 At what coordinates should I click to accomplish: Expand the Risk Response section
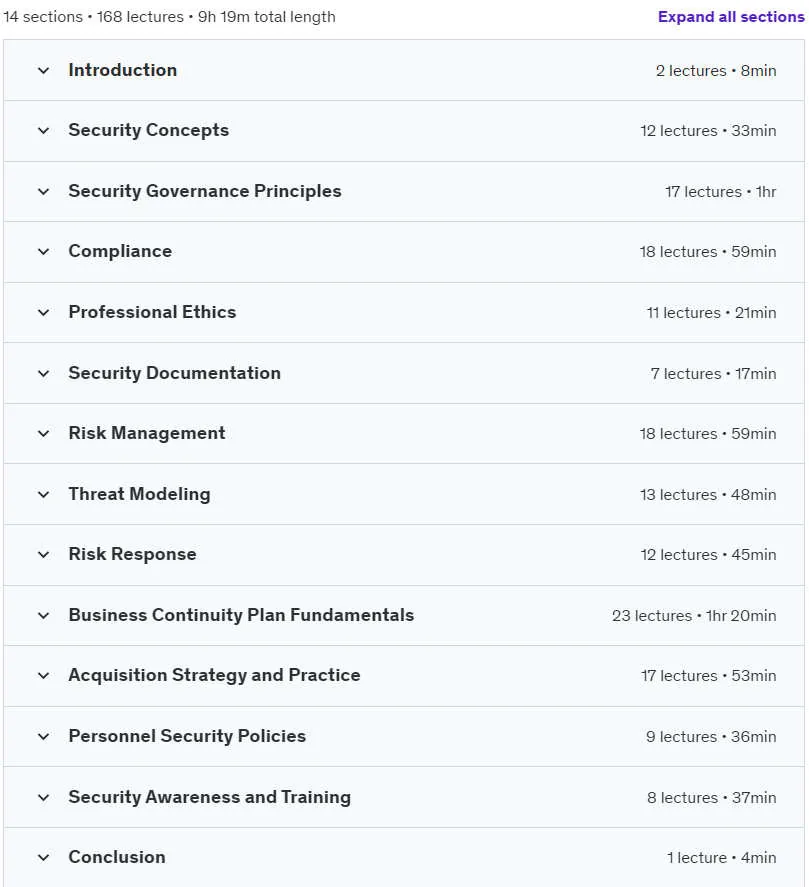tap(404, 555)
